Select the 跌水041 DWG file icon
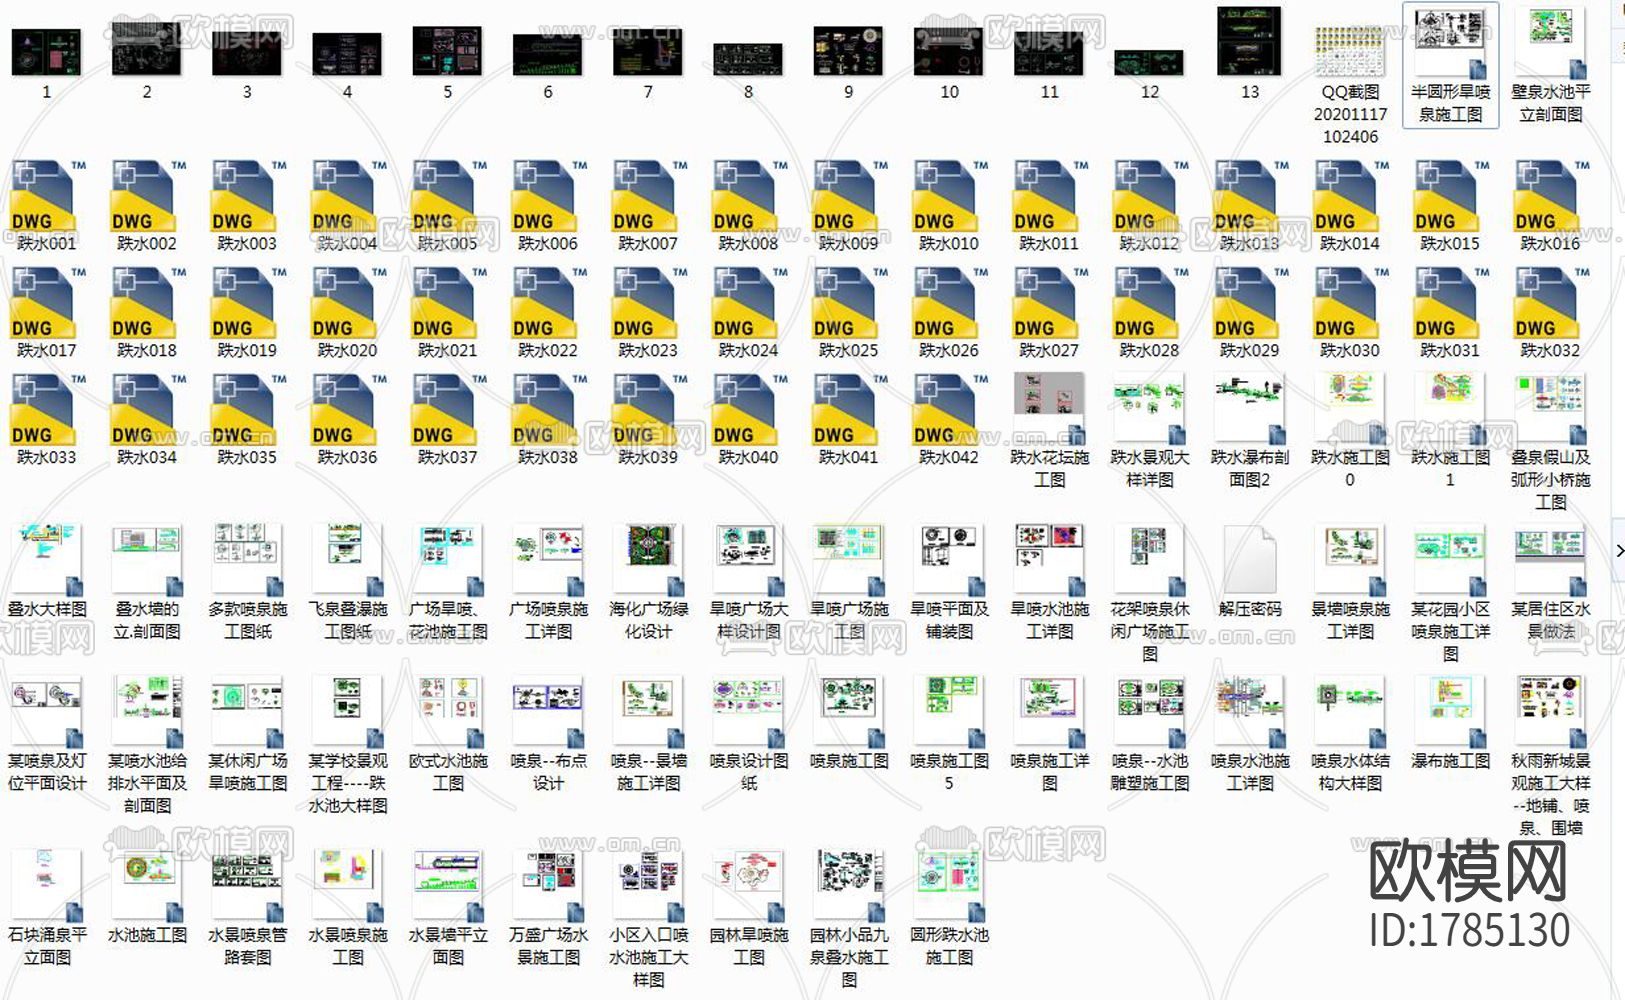Screen dimensions: 1625x1000 848,410
